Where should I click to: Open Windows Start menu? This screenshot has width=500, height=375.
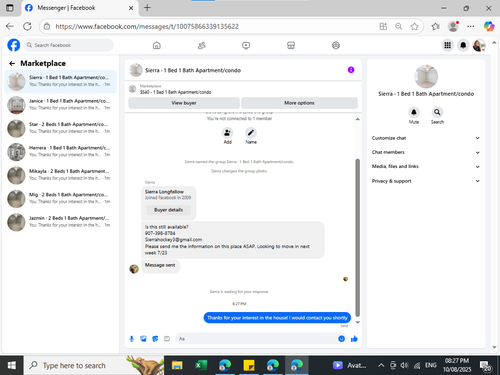(11, 366)
